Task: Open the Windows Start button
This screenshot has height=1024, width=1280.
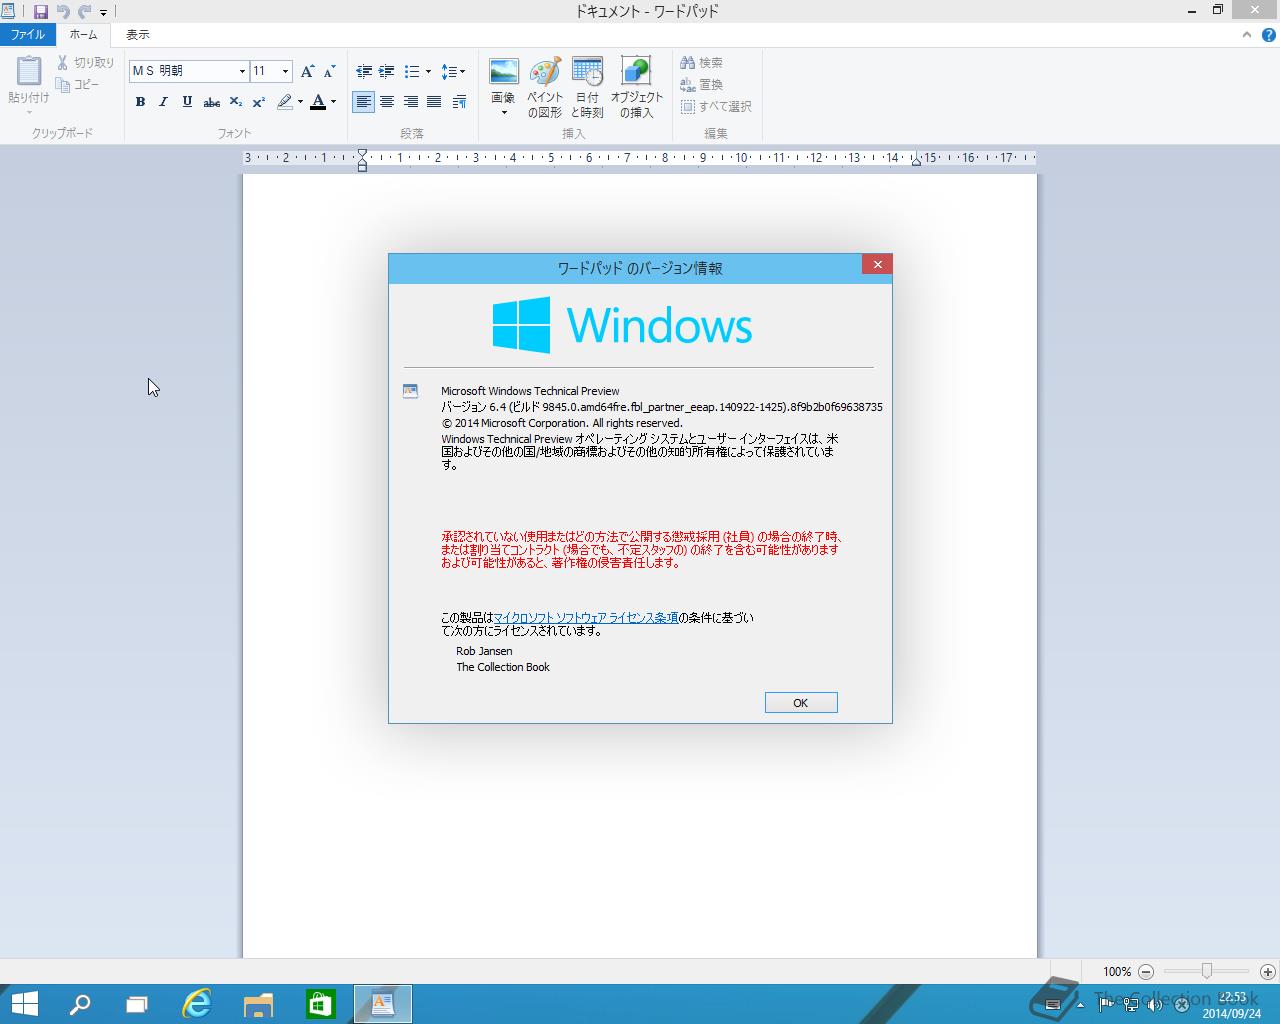Action: tap(24, 1004)
